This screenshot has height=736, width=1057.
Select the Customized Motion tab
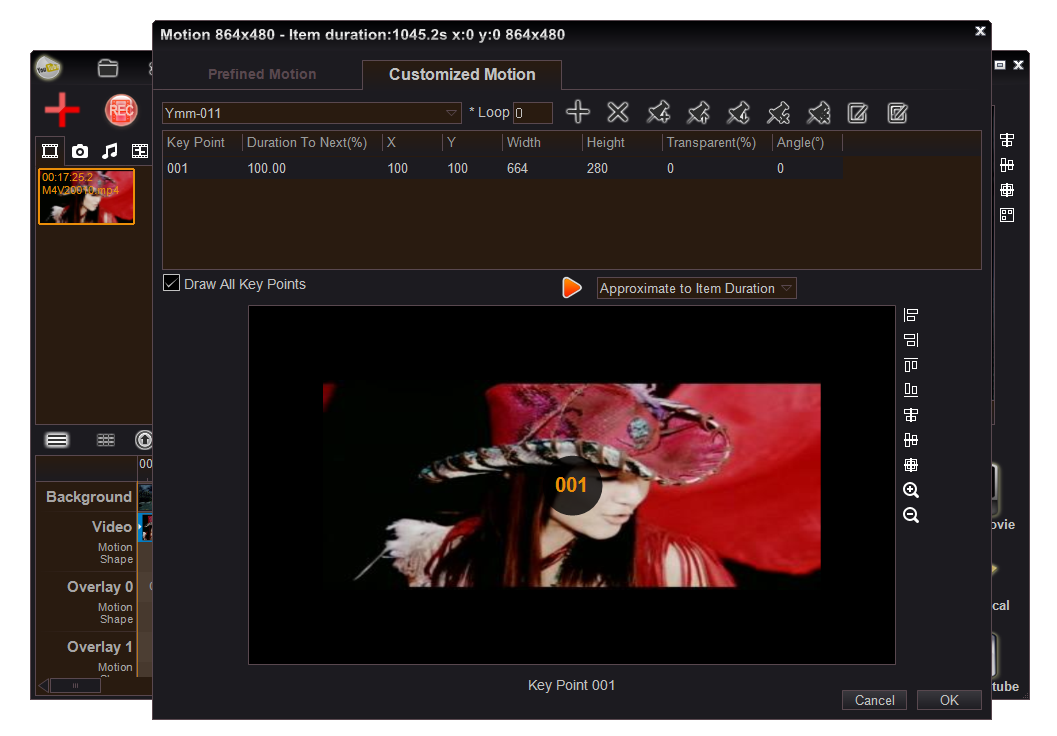point(462,74)
